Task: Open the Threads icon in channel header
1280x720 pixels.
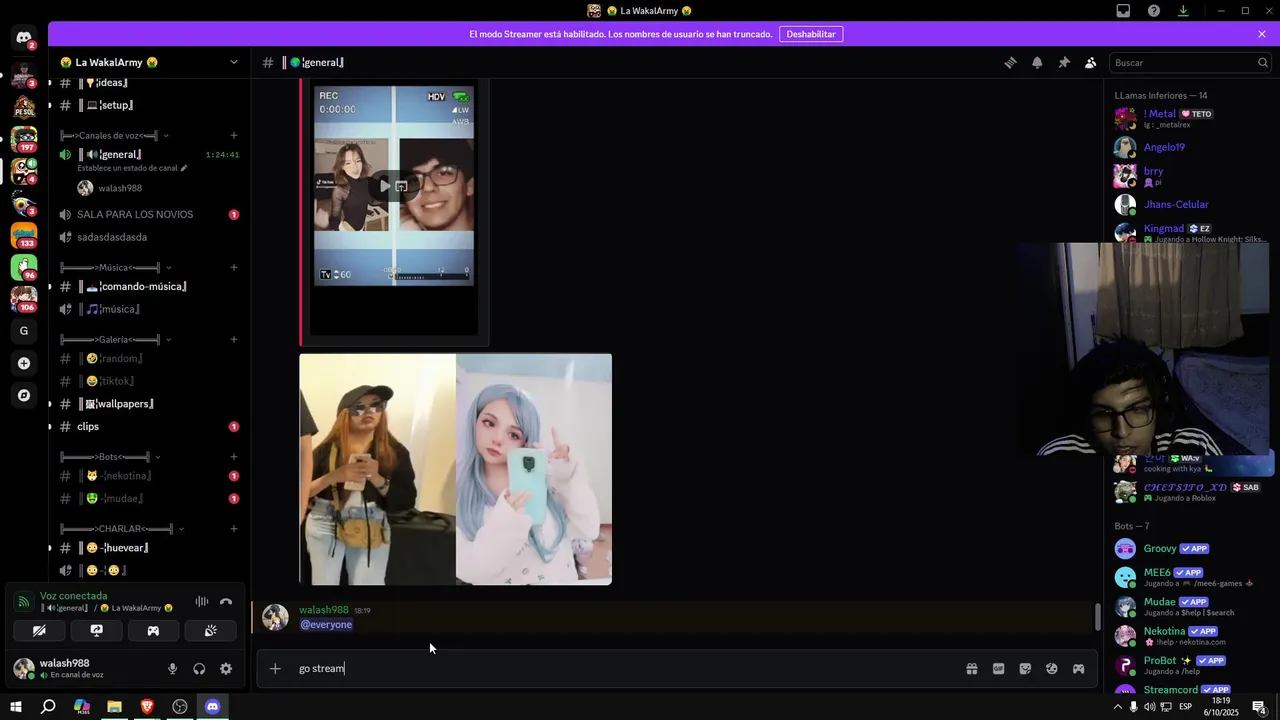Action: tap(1010, 62)
